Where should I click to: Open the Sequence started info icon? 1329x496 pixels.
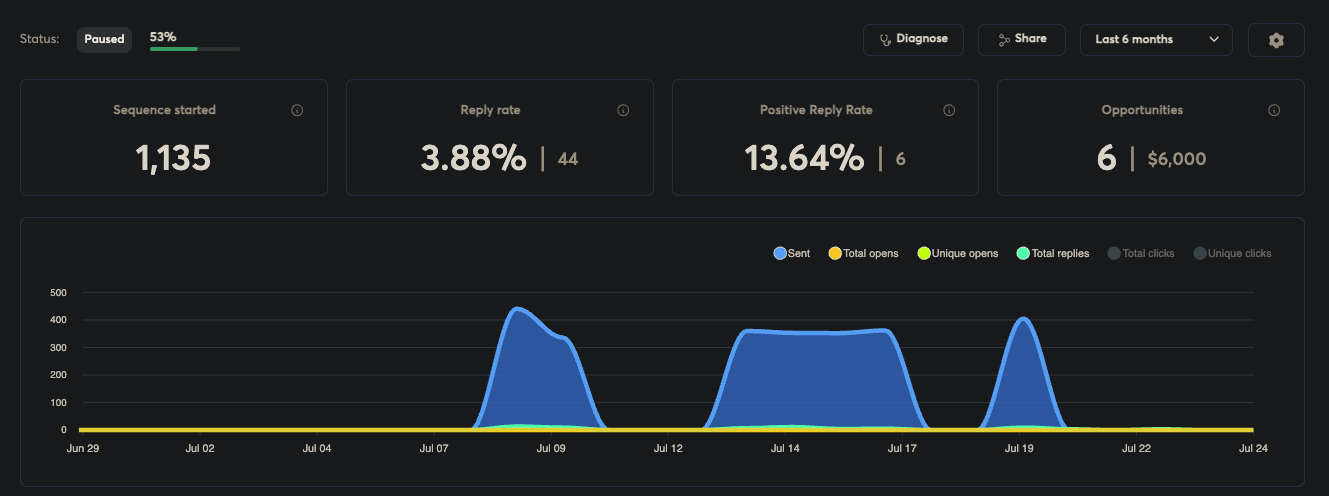click(x=297, y=110)
